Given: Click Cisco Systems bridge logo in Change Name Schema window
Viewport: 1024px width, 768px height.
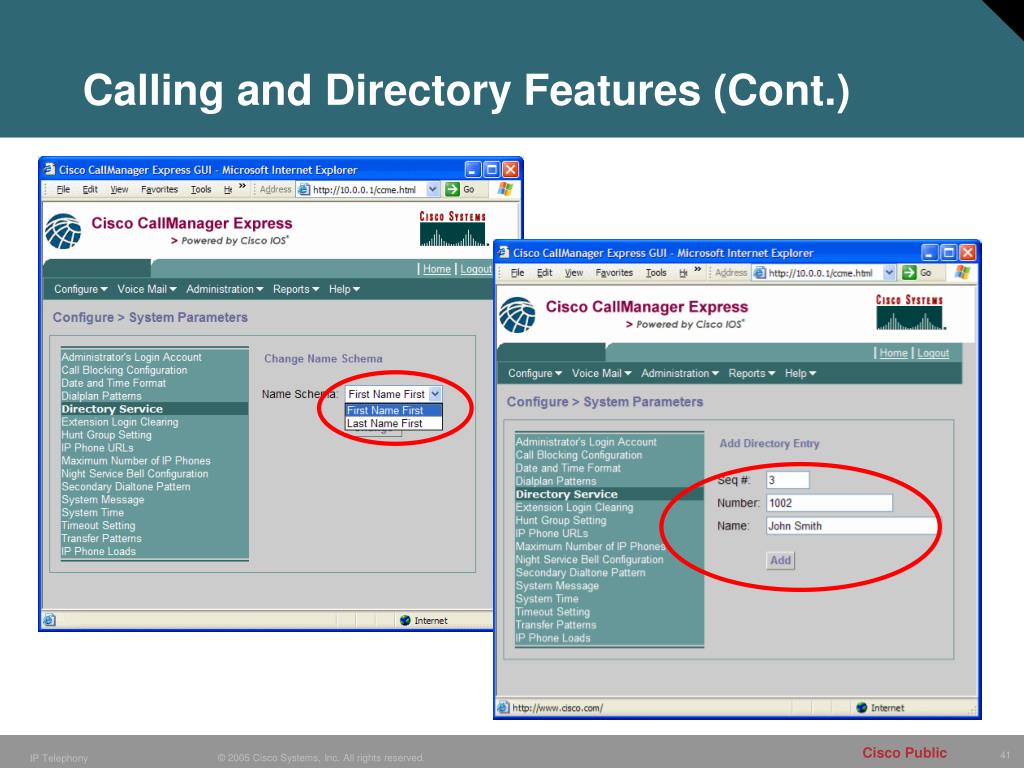Looking at the screenshot, I should (453, 229).
